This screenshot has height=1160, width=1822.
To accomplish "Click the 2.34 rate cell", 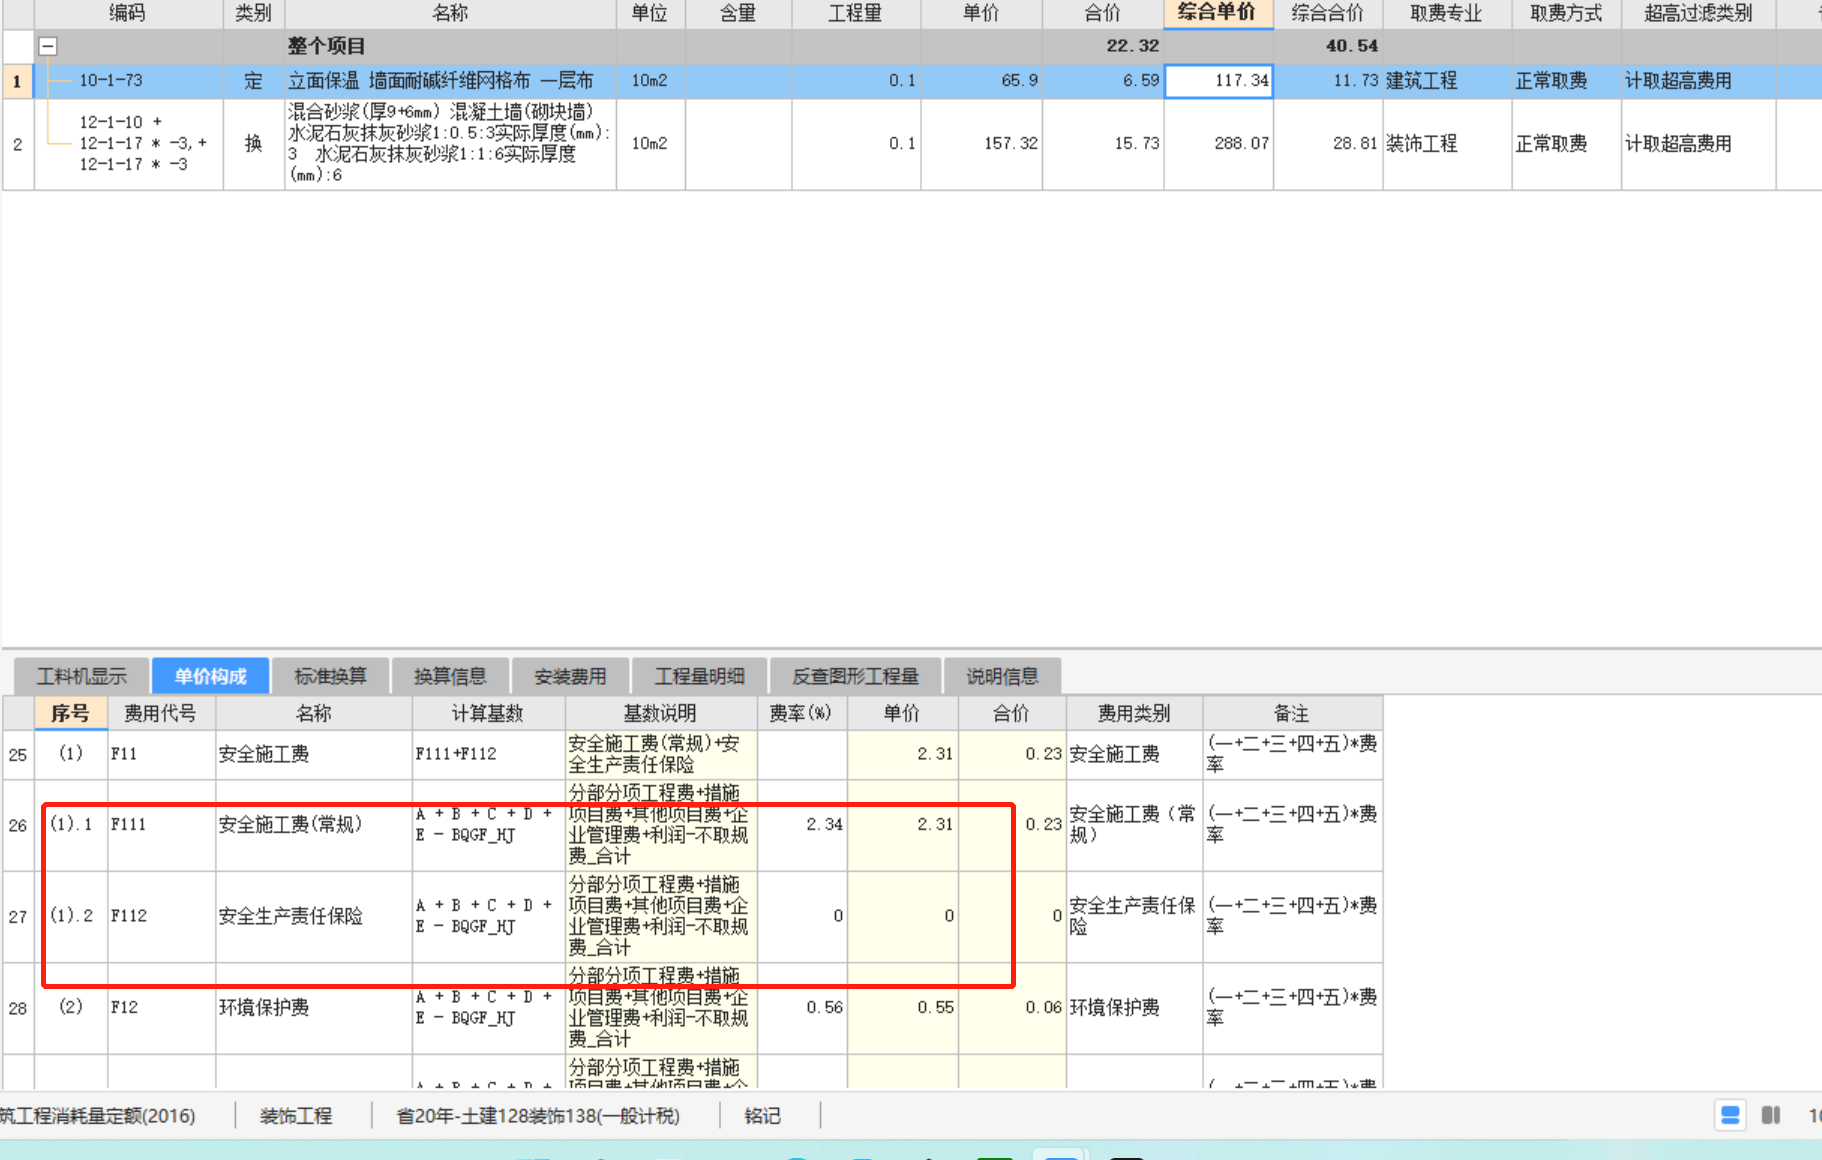I will click(x=801, y=825).
